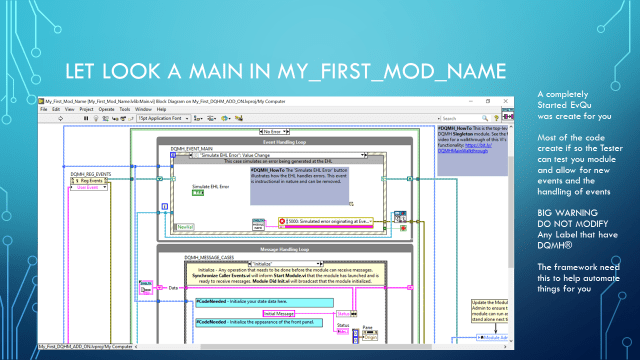Click the Step Out toolbar icon
The image size is (640, 360).
[131, 118]
